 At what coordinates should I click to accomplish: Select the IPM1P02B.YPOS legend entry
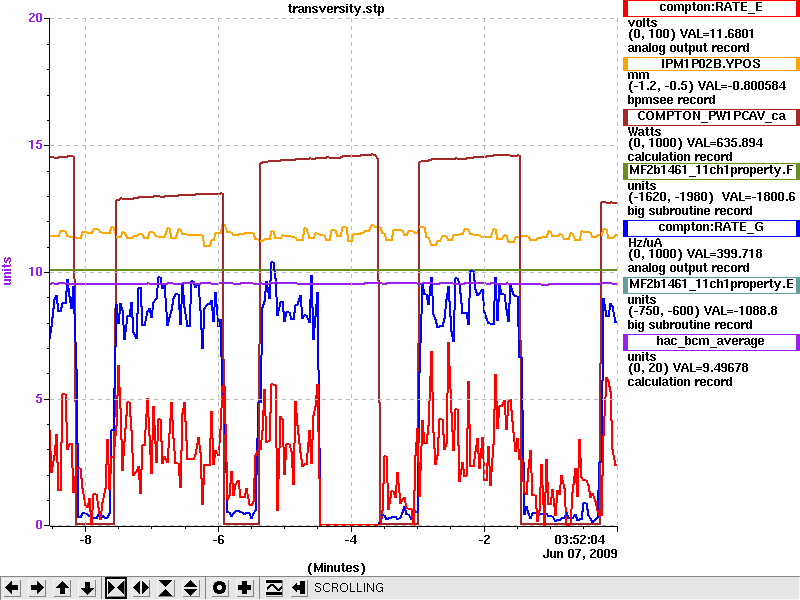711,64
